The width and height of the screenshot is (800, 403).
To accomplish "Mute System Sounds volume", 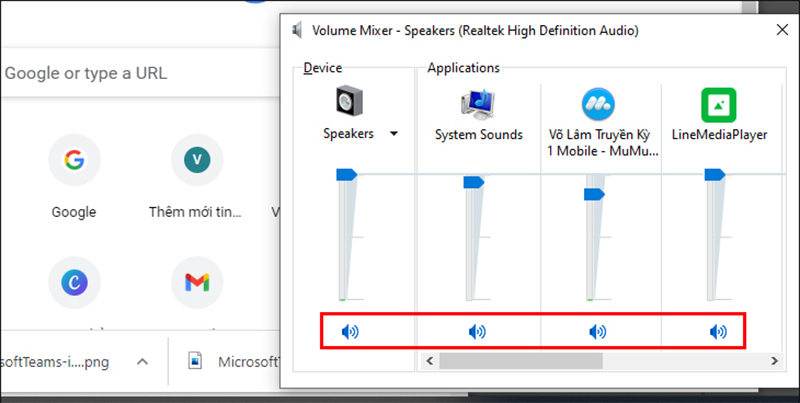I will coord(478,331).
